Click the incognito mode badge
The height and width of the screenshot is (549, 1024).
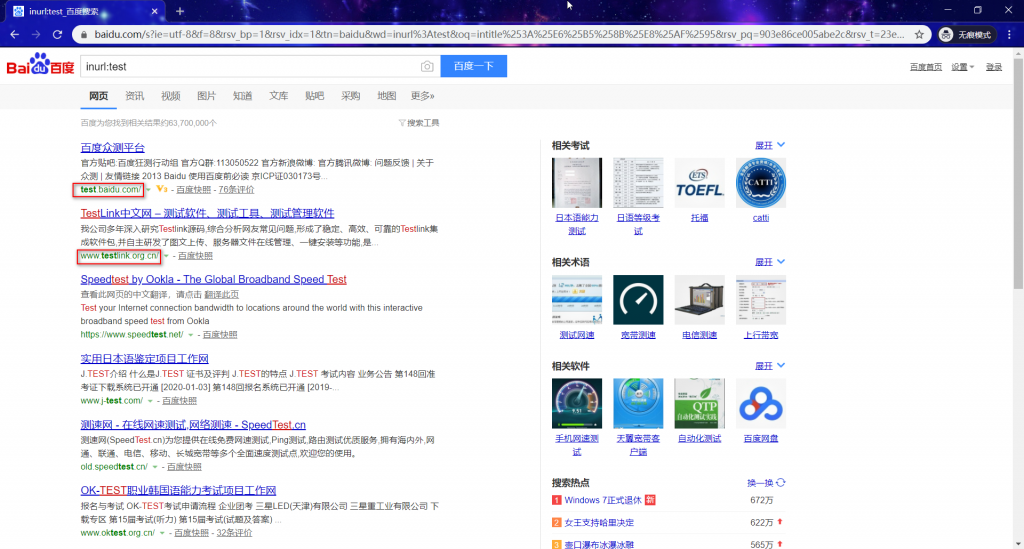click(x=966, y=35)
